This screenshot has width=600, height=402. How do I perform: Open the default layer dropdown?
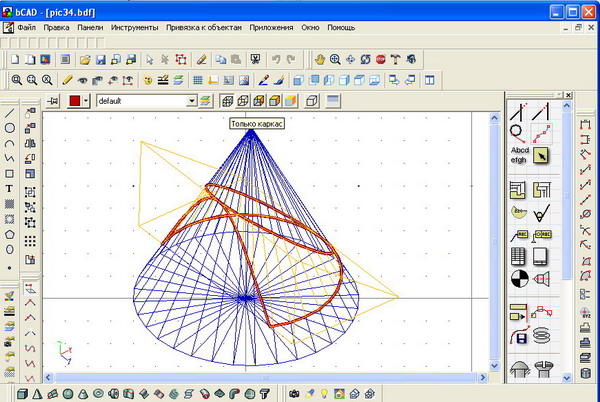pos(191,101)
